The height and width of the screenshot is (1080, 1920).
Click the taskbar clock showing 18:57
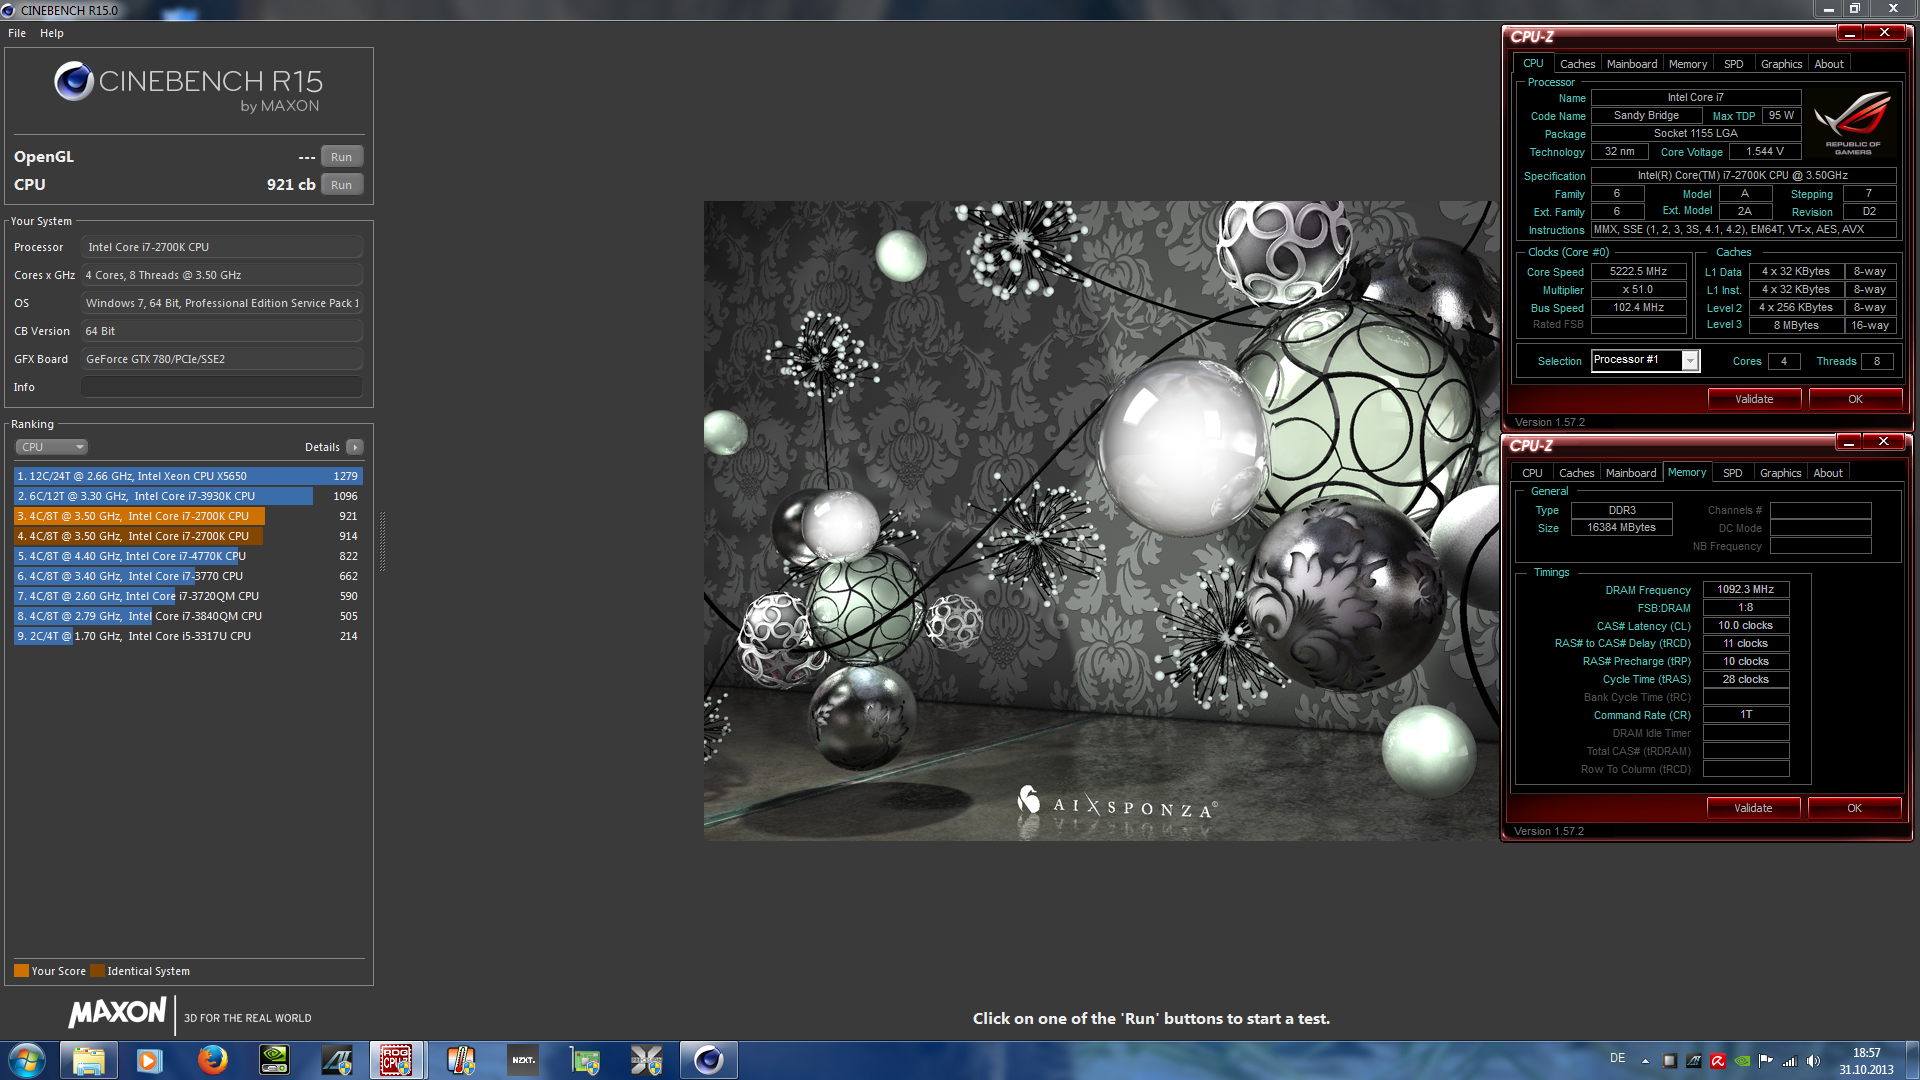tap(1866, 1061)
